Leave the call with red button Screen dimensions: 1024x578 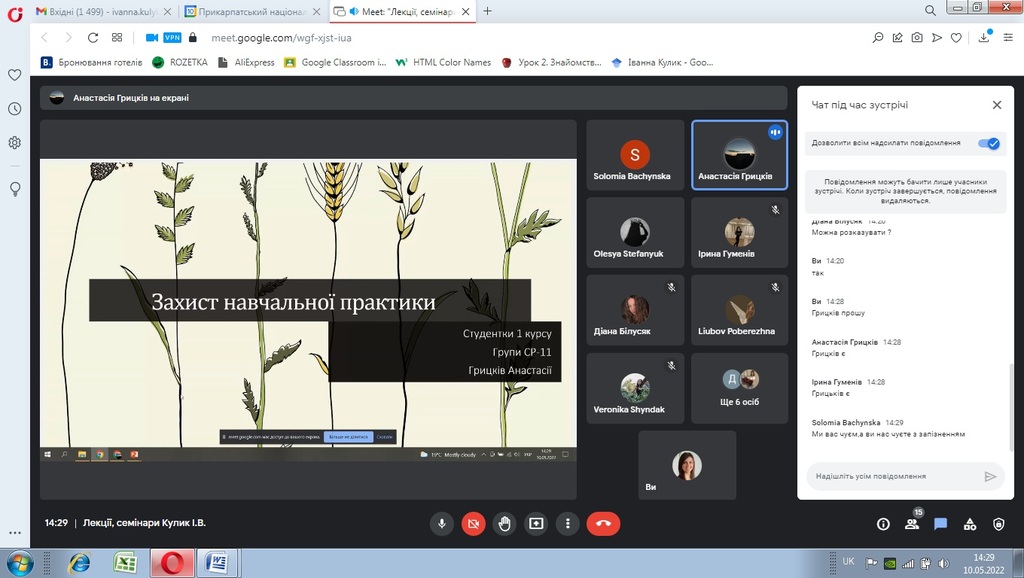pyautogui.click(x=603, y=523)
